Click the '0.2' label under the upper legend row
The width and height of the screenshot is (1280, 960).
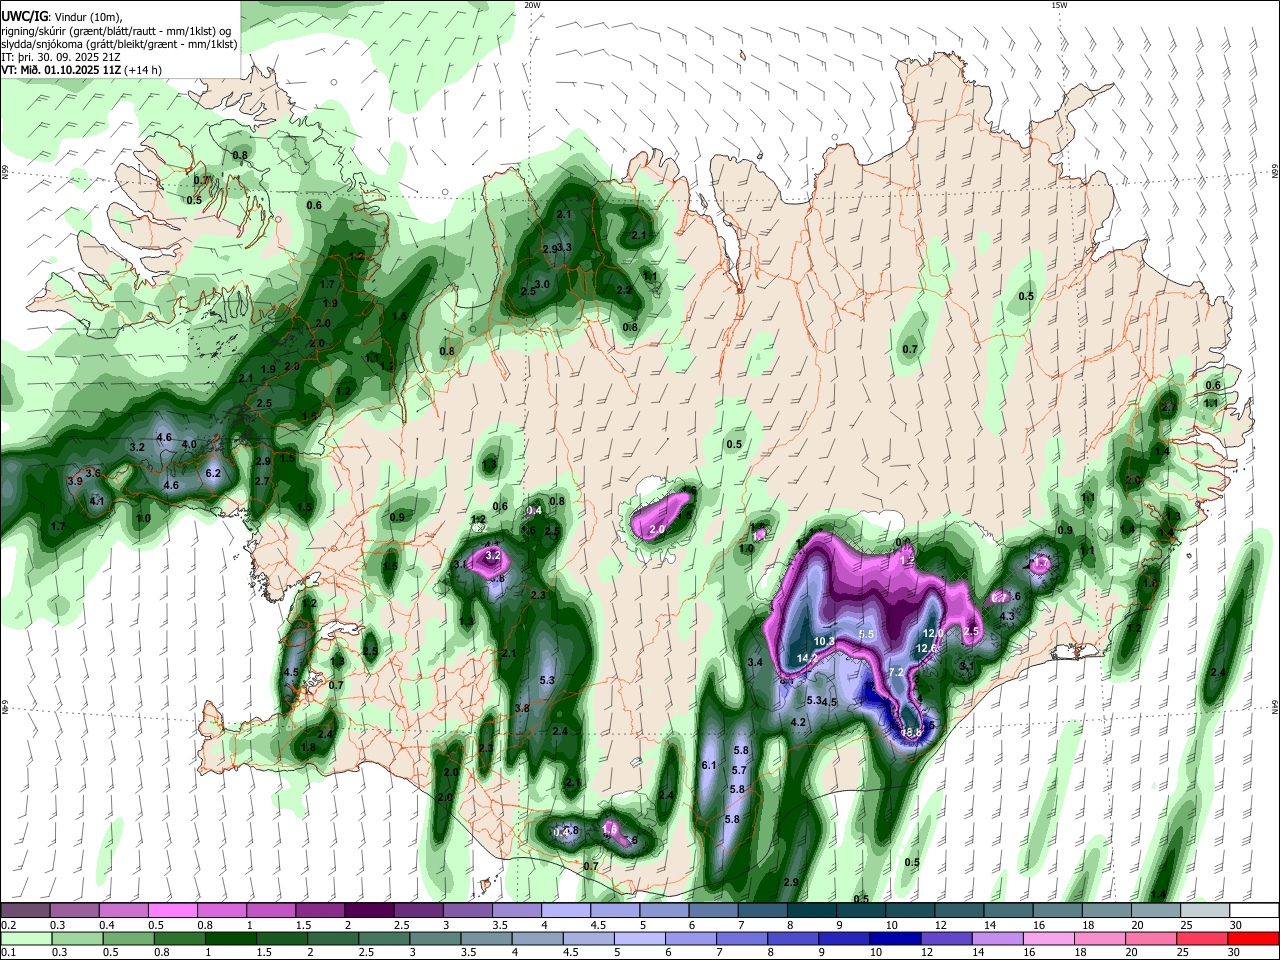[x=8, y=925]
